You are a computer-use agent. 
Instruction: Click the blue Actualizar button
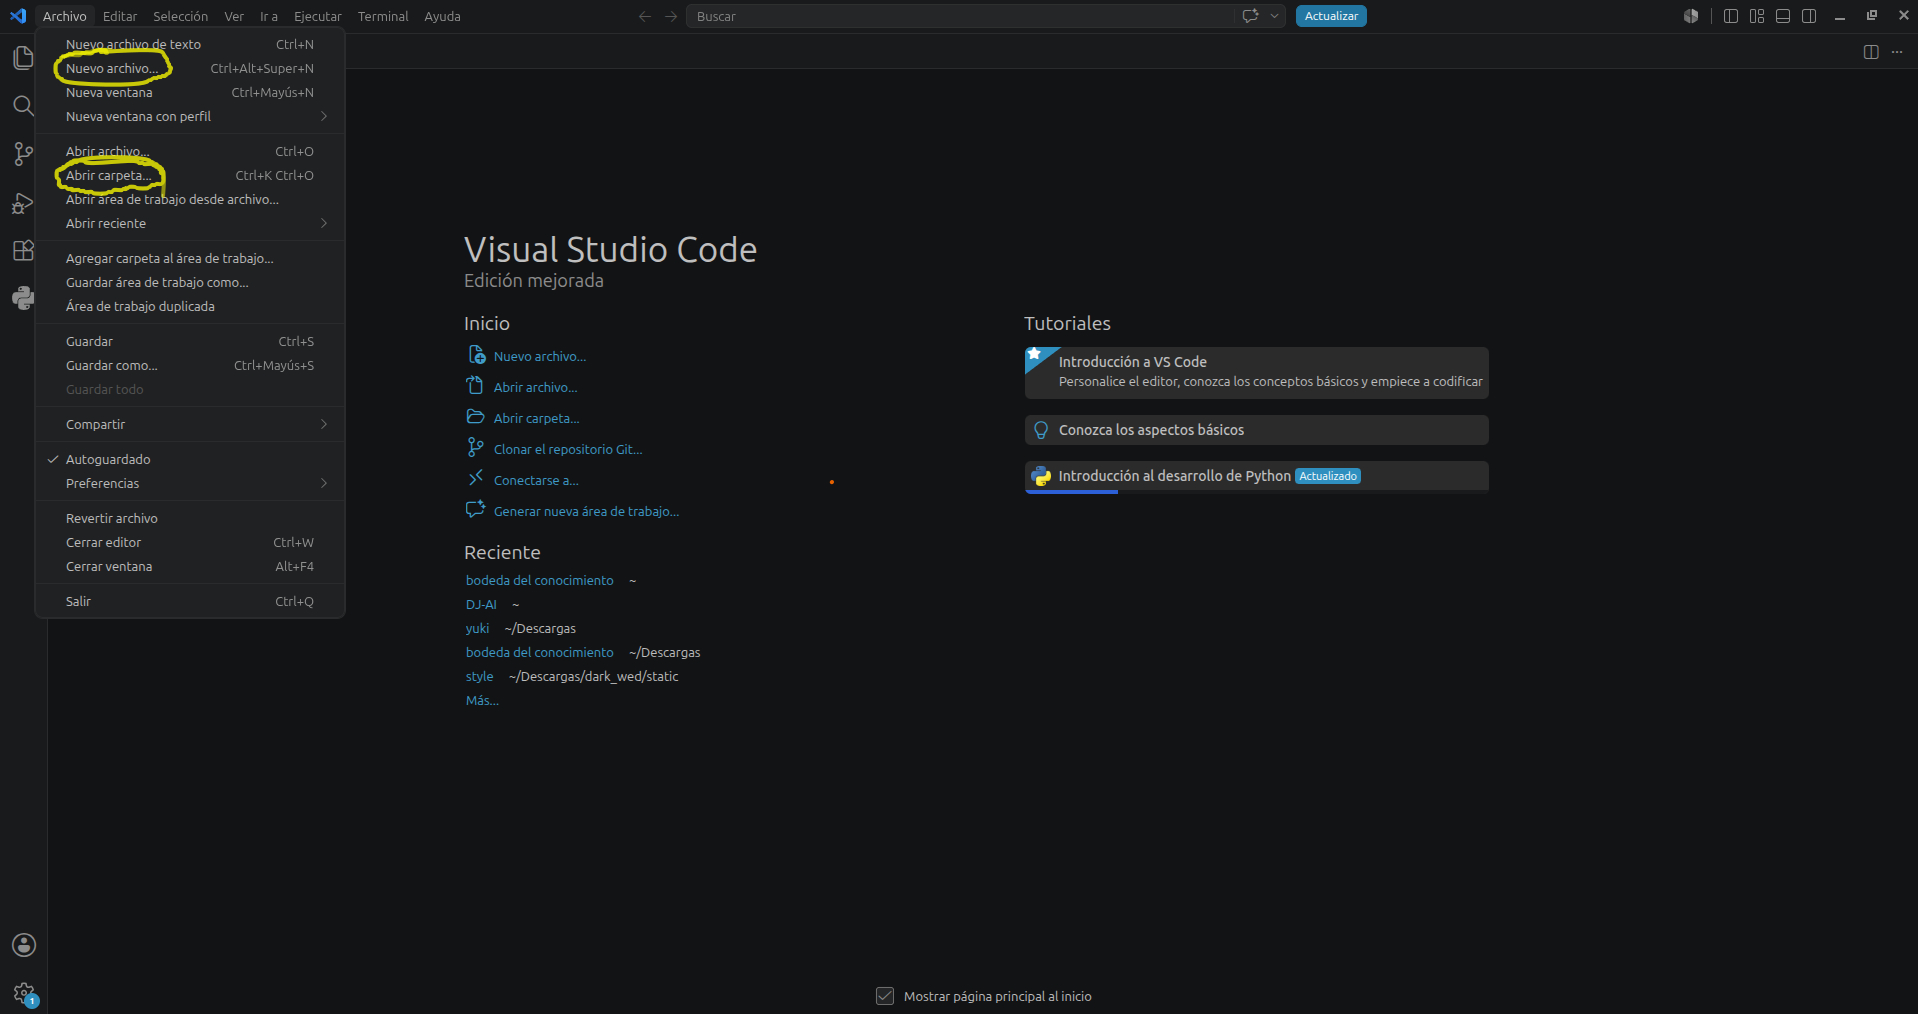(x=1331, y=16)
